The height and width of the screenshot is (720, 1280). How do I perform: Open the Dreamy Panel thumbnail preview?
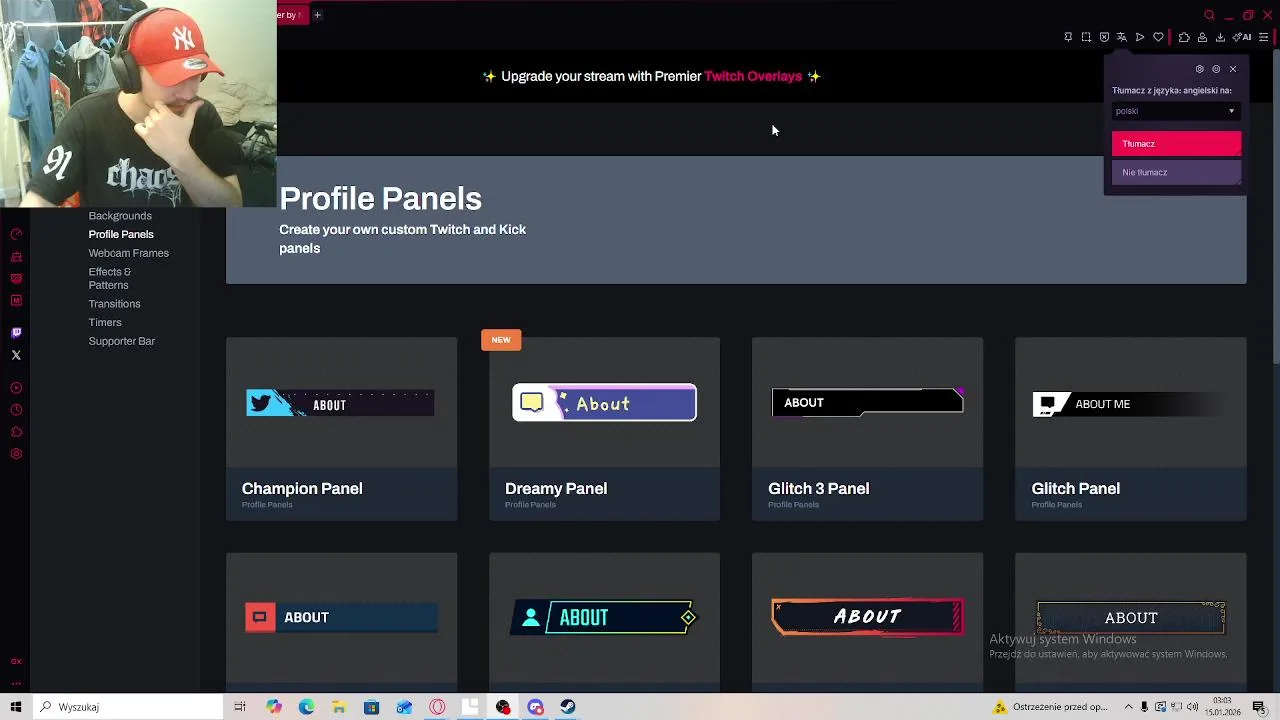pyautogui.click(x=604, y=403)
